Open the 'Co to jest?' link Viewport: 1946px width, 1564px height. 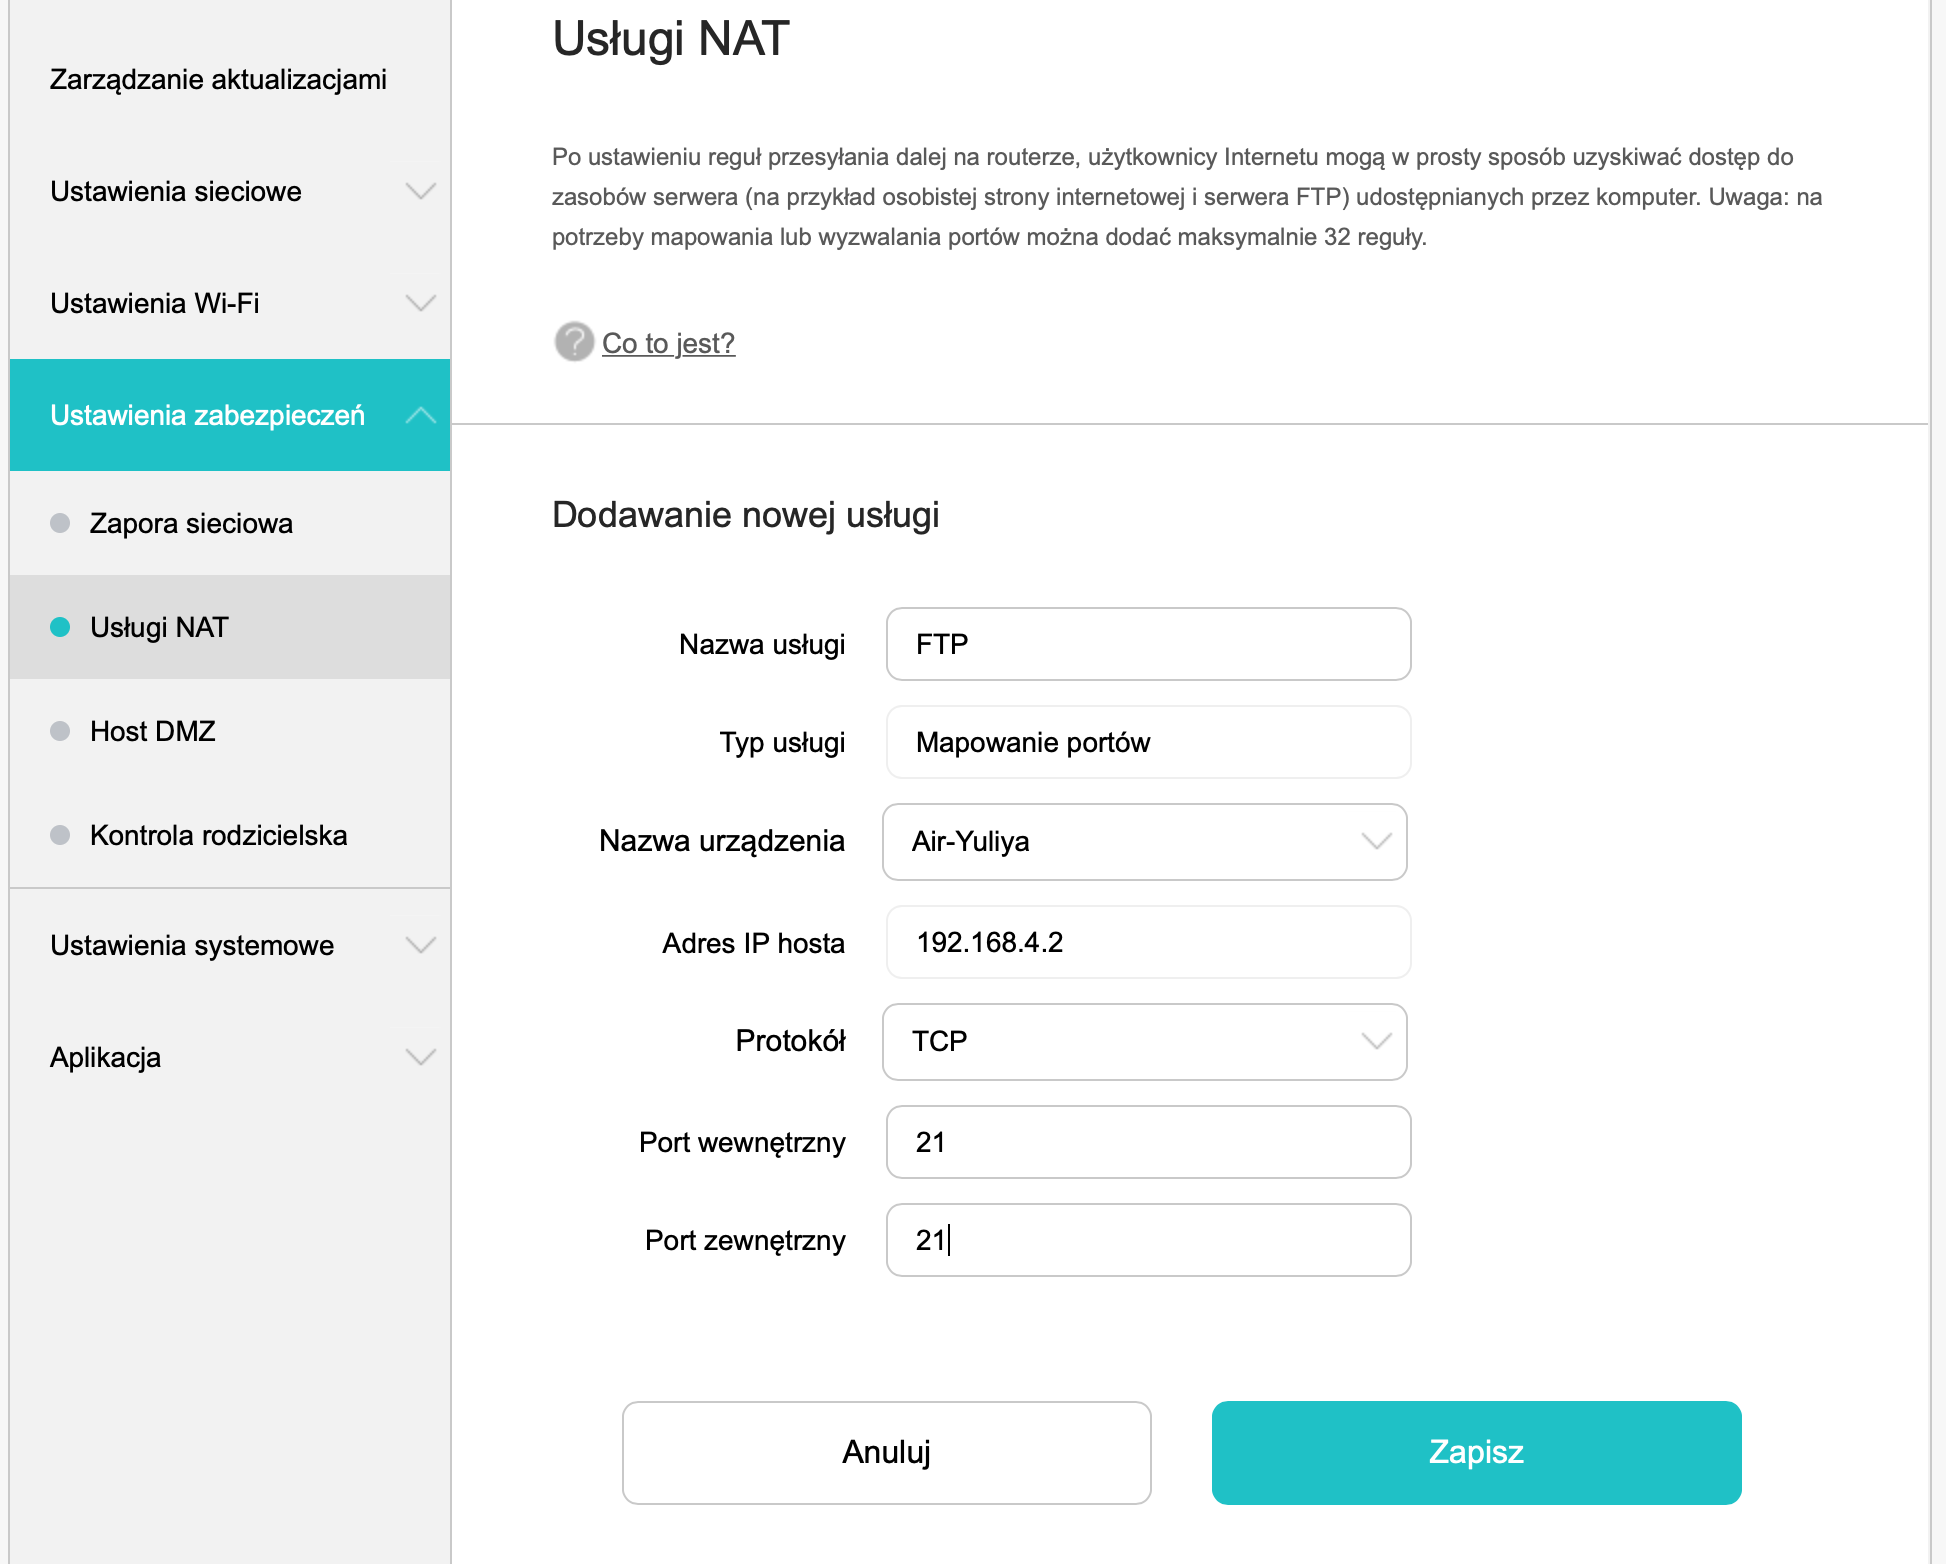(x=668, y=343)
